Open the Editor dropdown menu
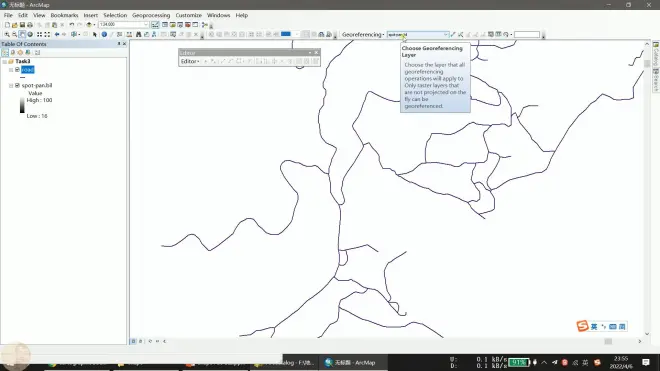Image resolution: width=660 pixels, height=371 pixels. click(190, 61)
